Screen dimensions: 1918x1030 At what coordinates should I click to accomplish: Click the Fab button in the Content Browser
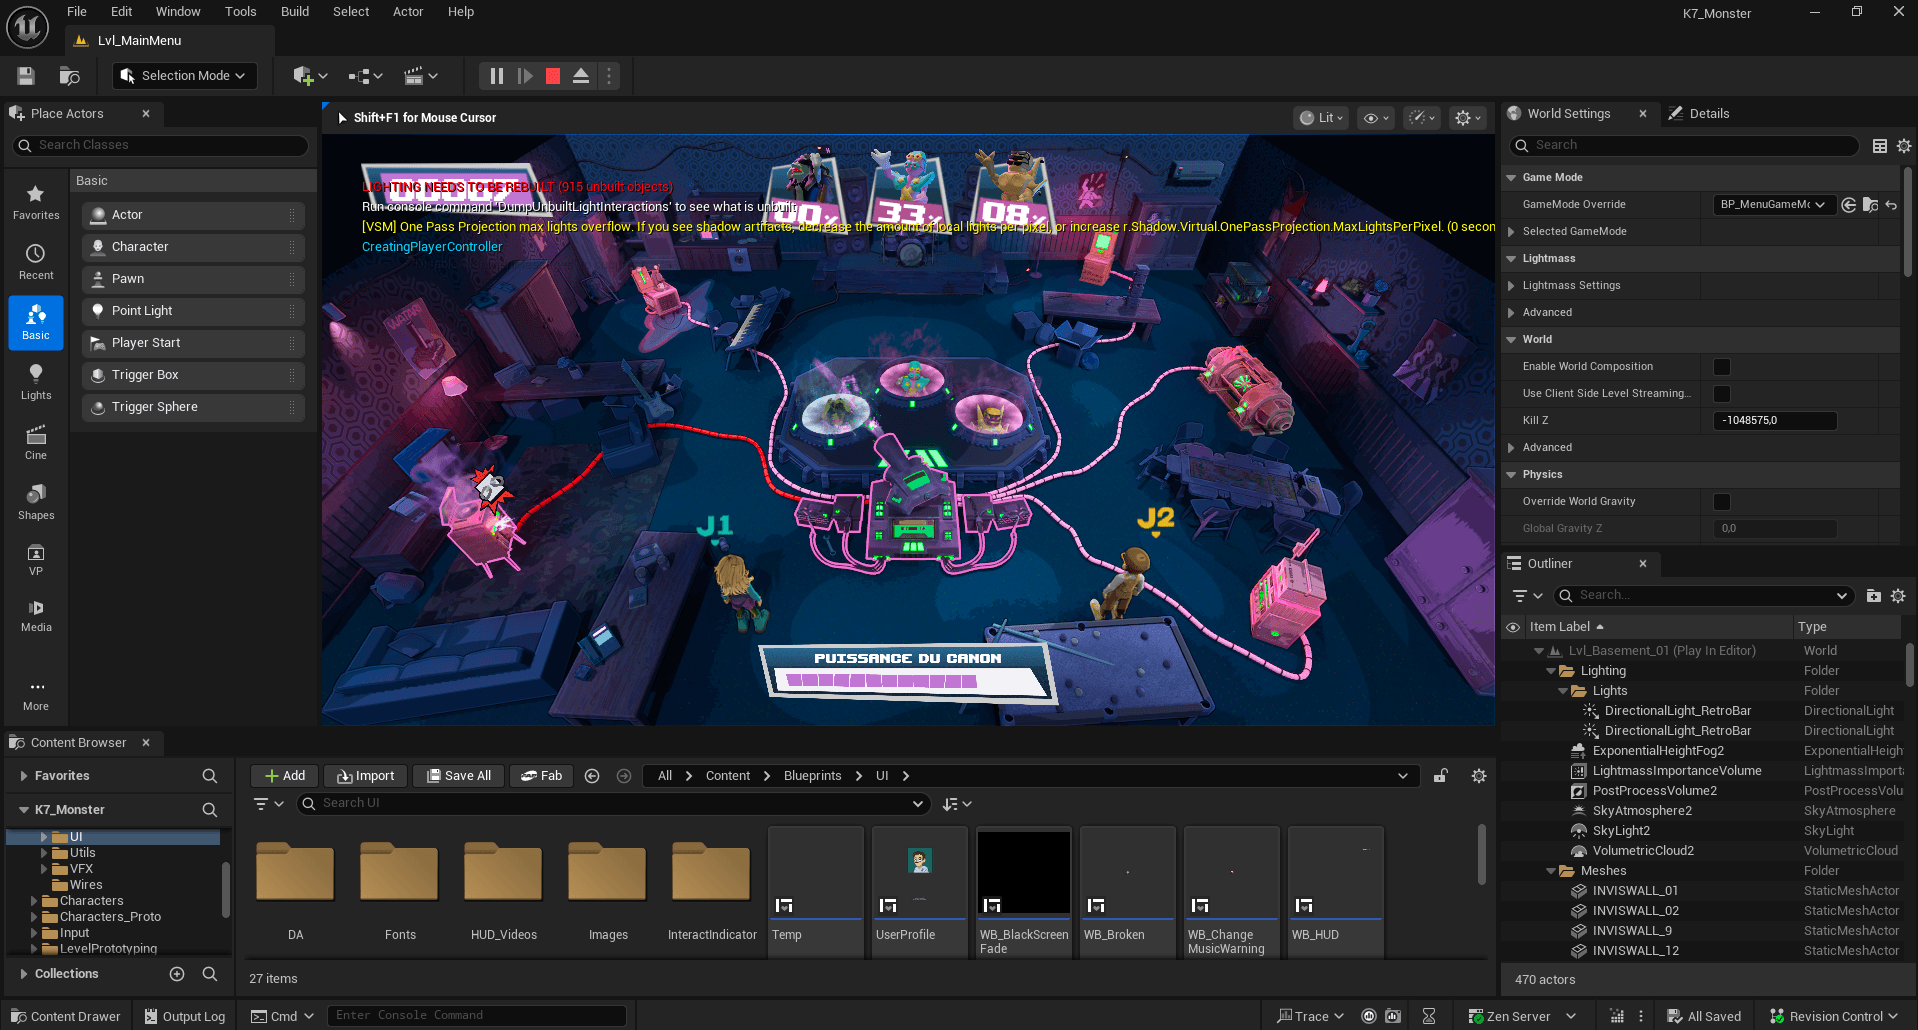[541, 775]
